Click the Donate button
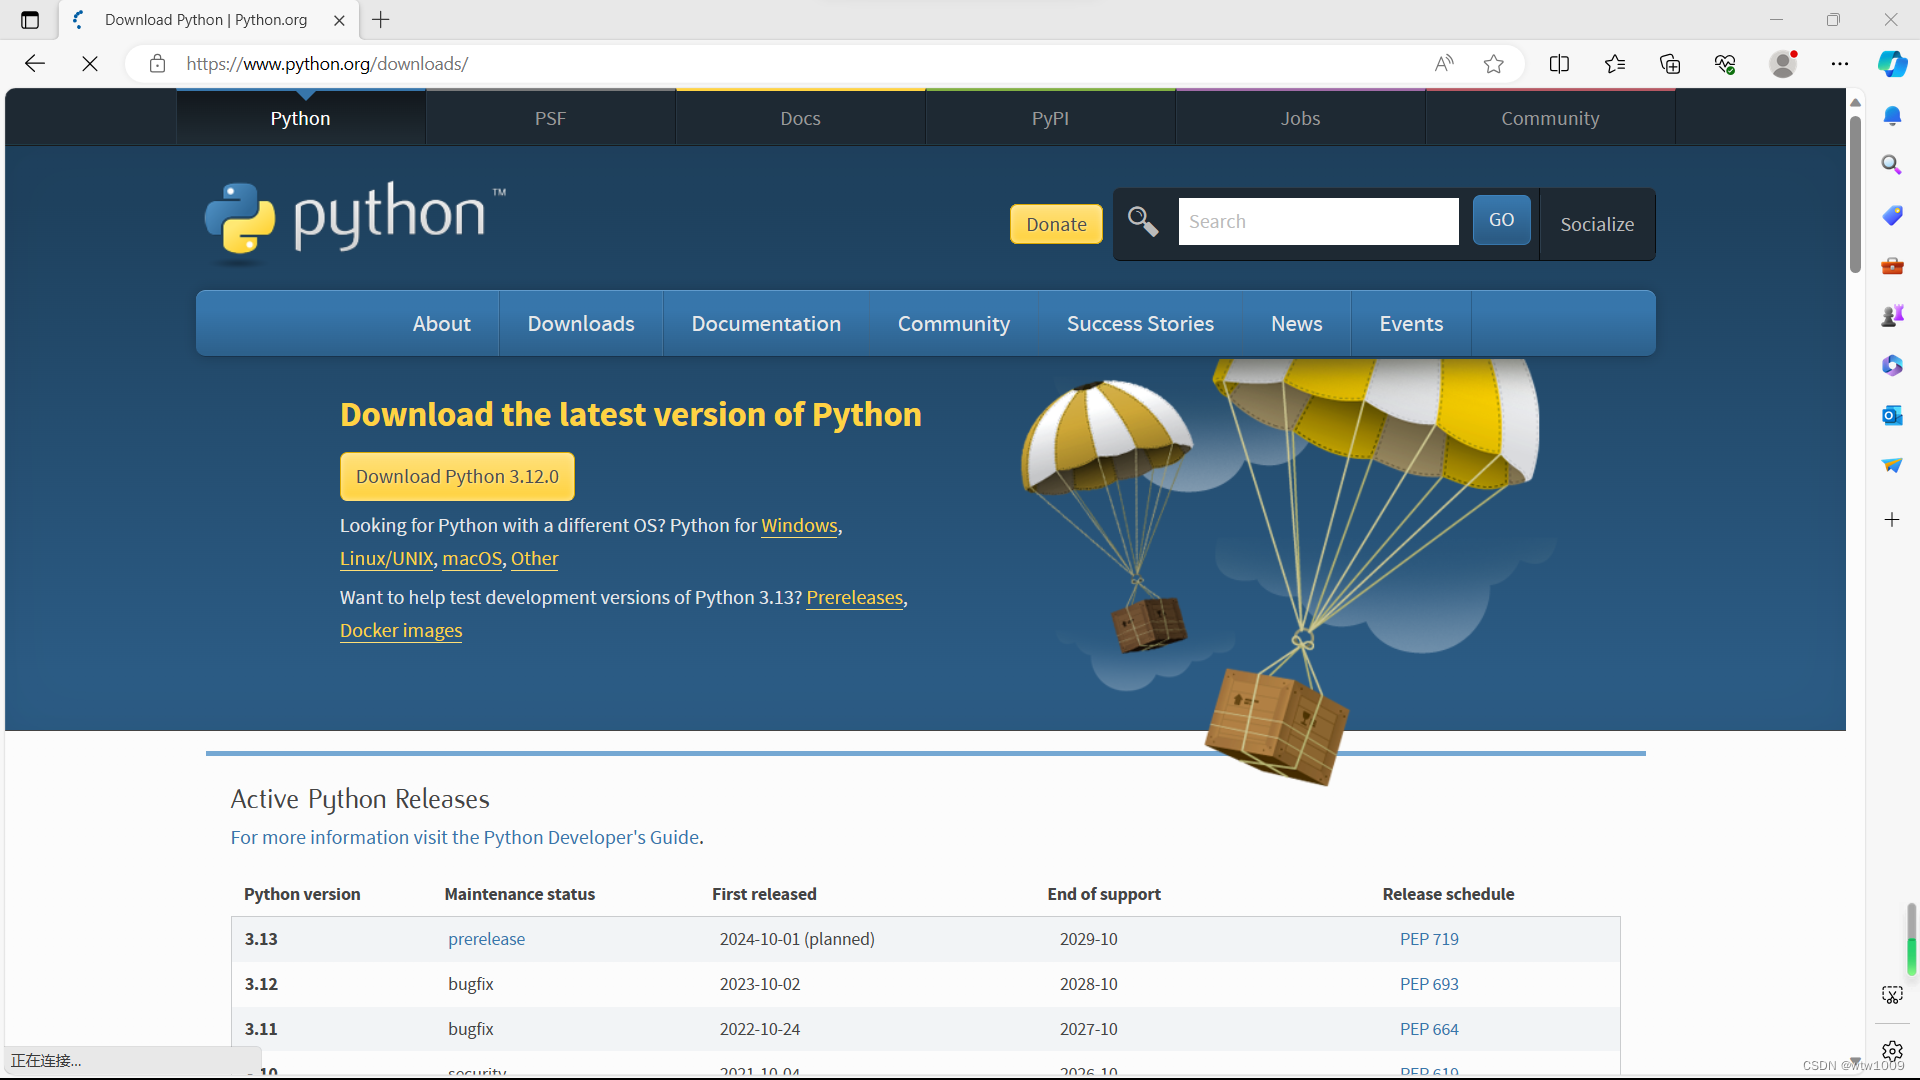This screenshot has height=1080, width=1920. coord(1056,224)
